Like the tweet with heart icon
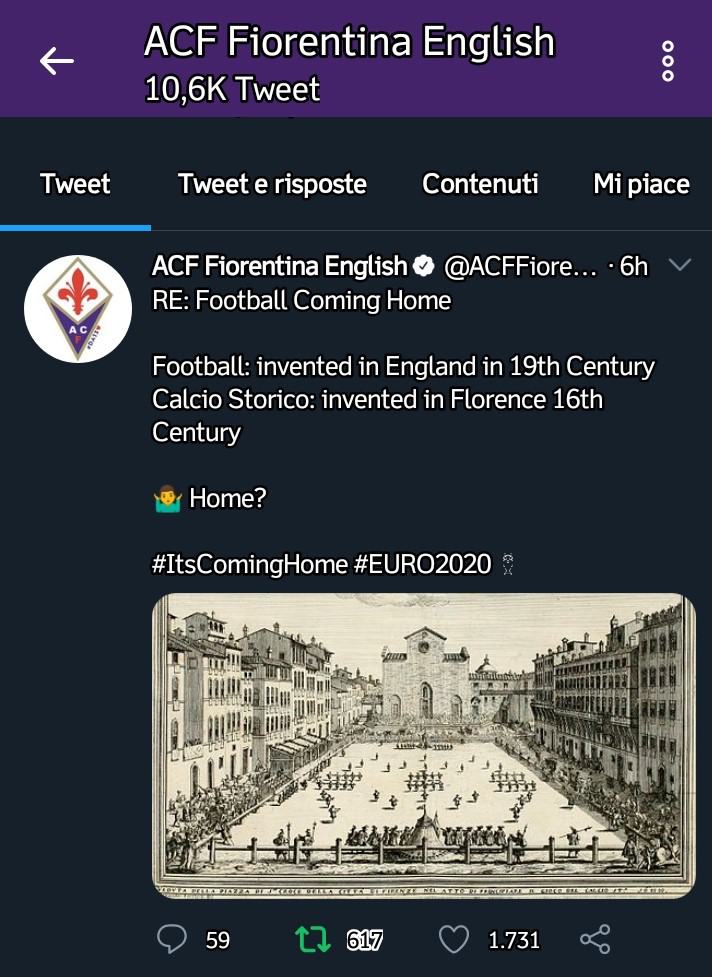The image size is (712, 977). (x=455, y=939)
